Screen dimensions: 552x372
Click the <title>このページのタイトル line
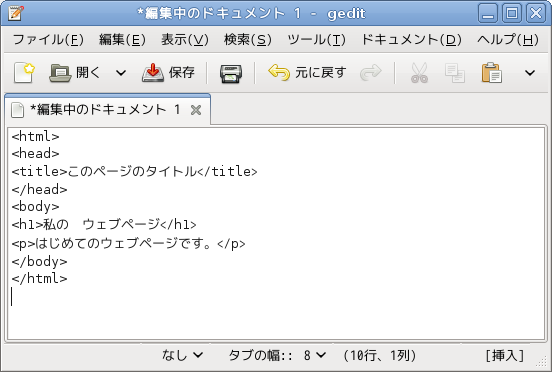pos(134,171)
